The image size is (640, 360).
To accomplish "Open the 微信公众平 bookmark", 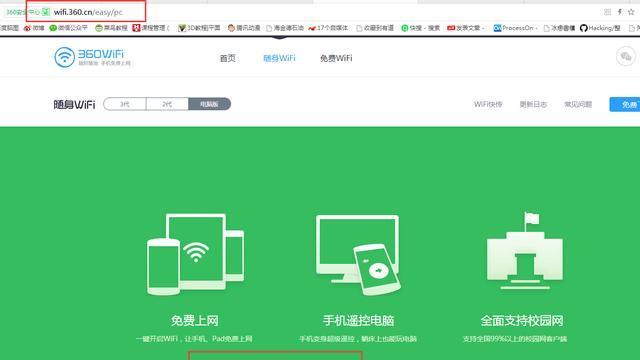I will (x=69, y=28).
